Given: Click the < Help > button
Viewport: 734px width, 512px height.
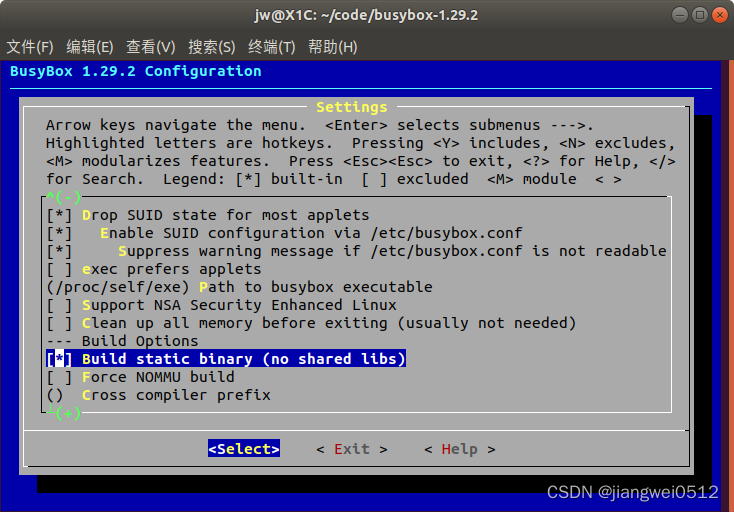Looking at the screenshot, I should pyautogui.click(x=460, y=449).
